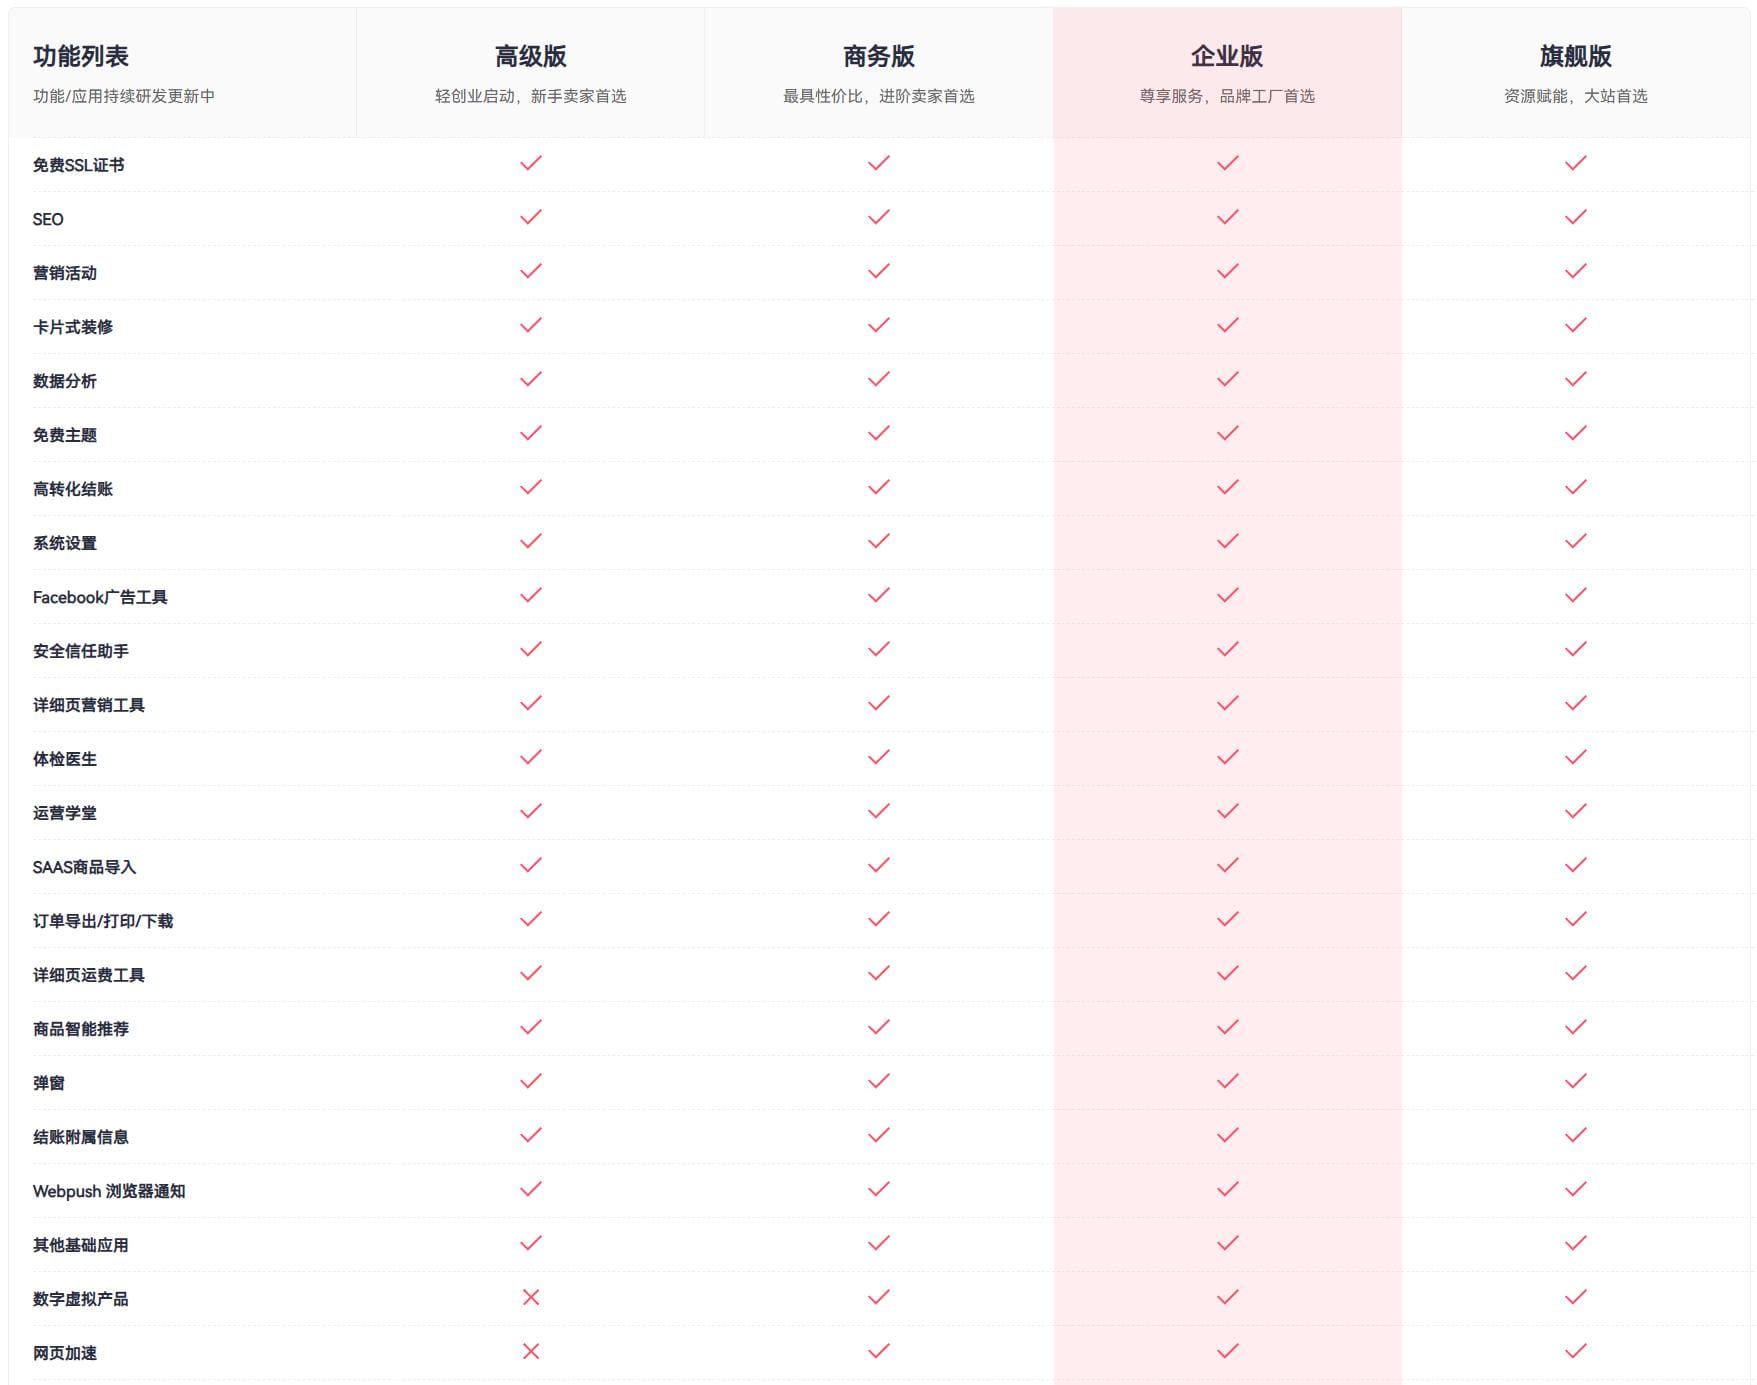Image resolution: width=1757 pixels, height=1385 pixels.
Task: Click the 网页加速 checkmark under 旗舰版
Action: coord(1575,1351)
